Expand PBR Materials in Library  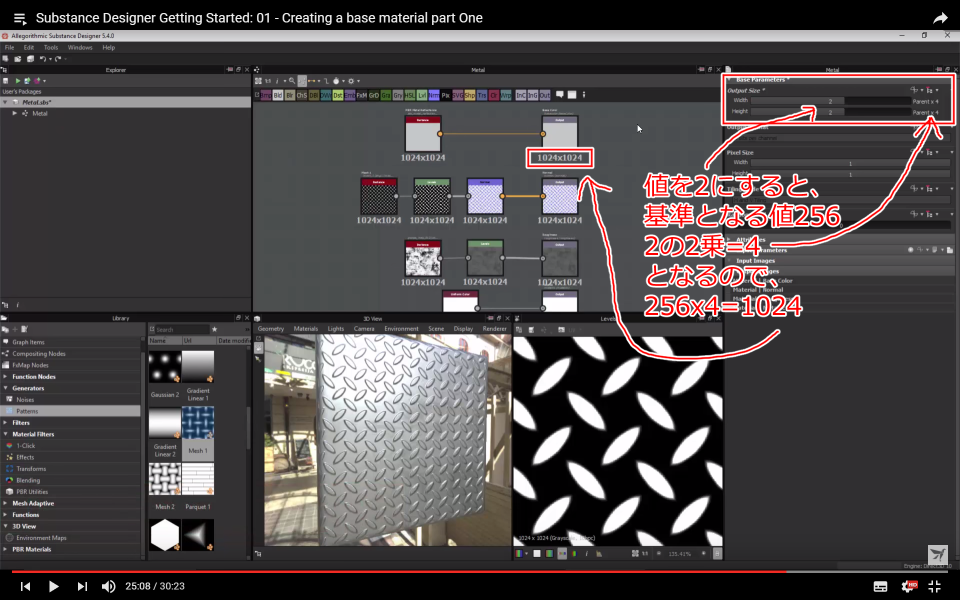click(6, 549)
